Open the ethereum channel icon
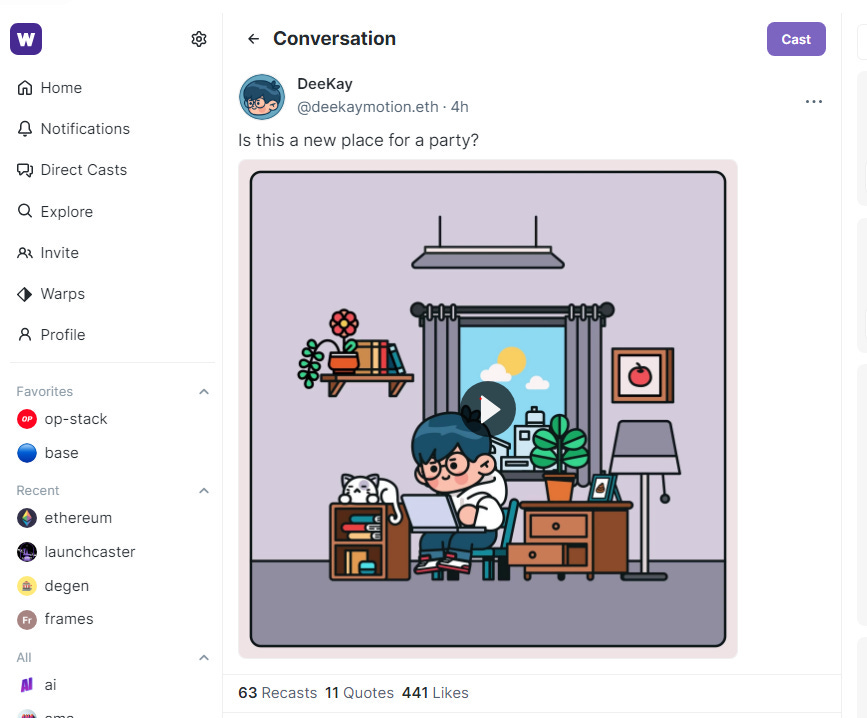867x718 pixels. [27, 518]
